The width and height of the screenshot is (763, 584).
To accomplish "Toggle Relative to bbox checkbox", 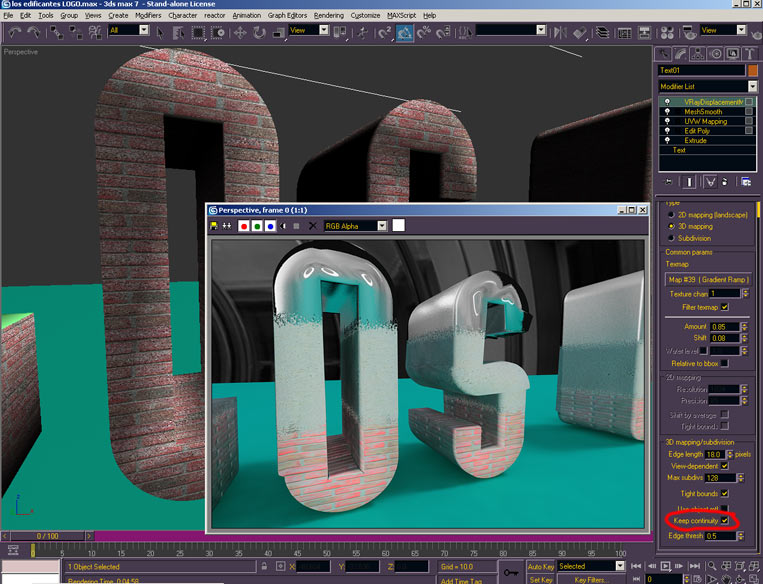I will point(725,364).
